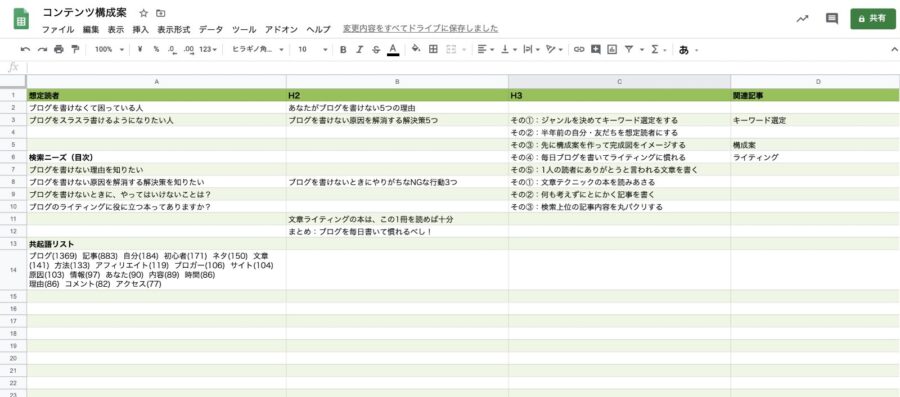Image resolution: width=900 pixels, height=397 pixels.
Task: Open the borders tool
Action: tap(433, 49)
